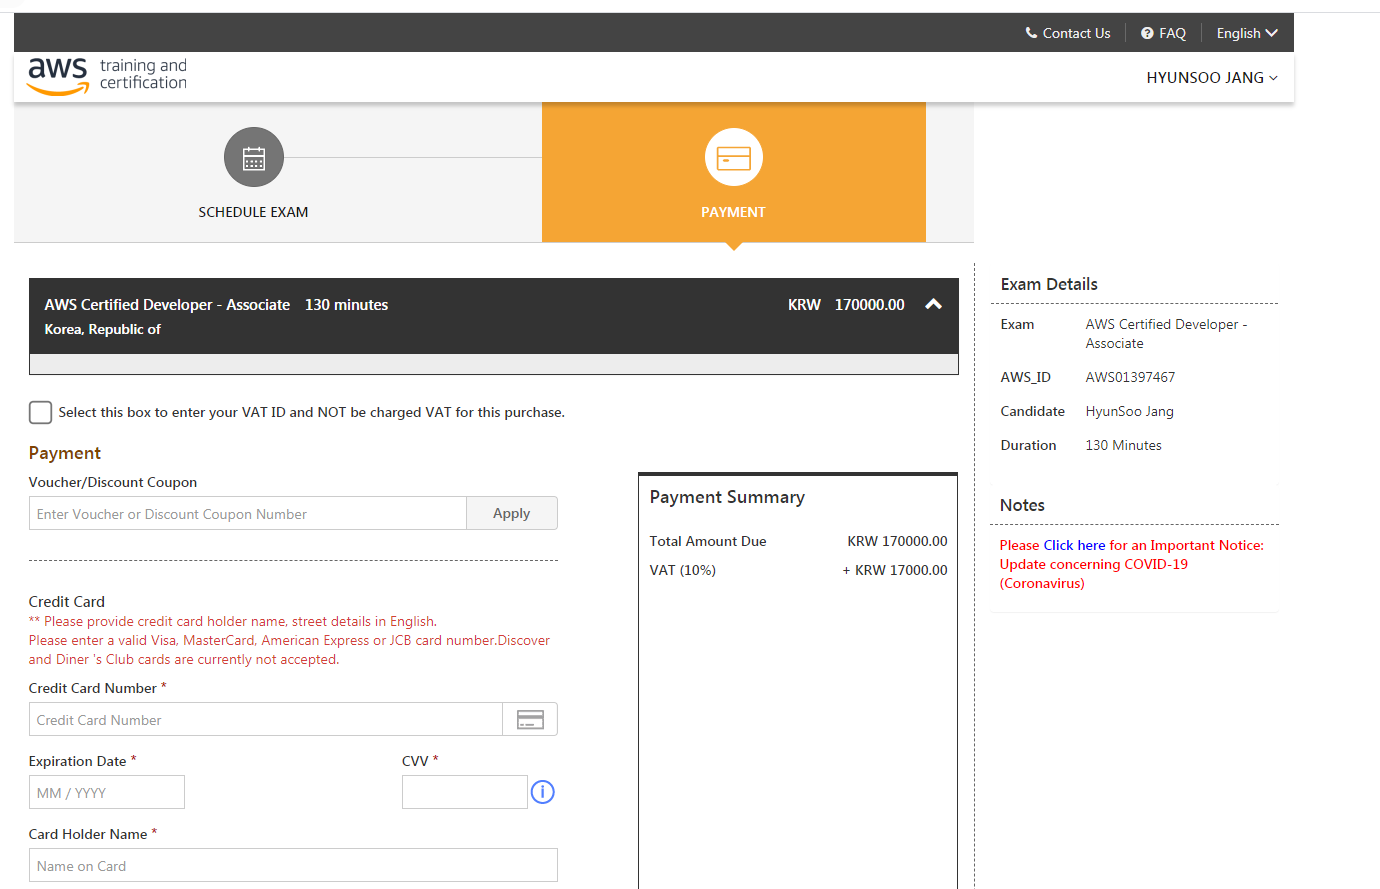Open the HYUNSOO JANG account menu
This screenshot has width=1380, height=889.
(1212, 77)
